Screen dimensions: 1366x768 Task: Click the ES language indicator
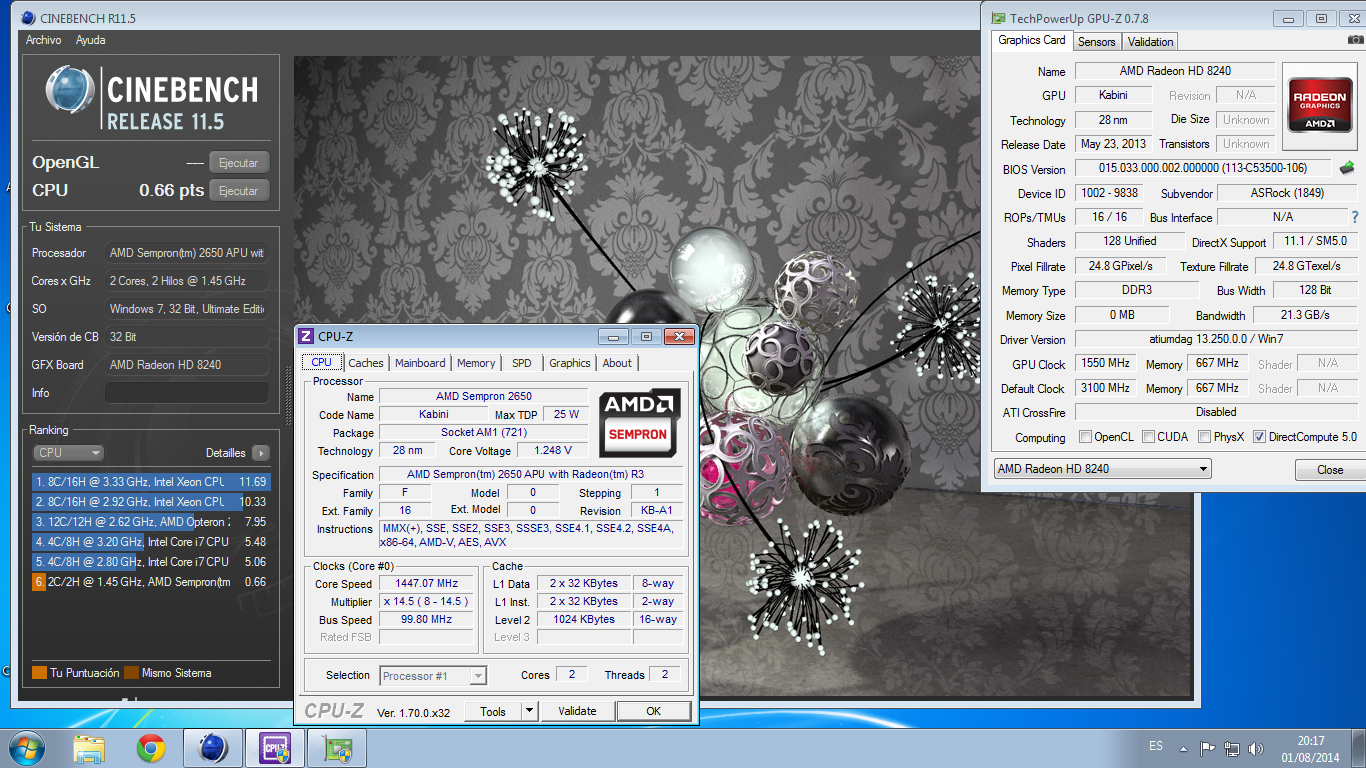pos(1156,746)
